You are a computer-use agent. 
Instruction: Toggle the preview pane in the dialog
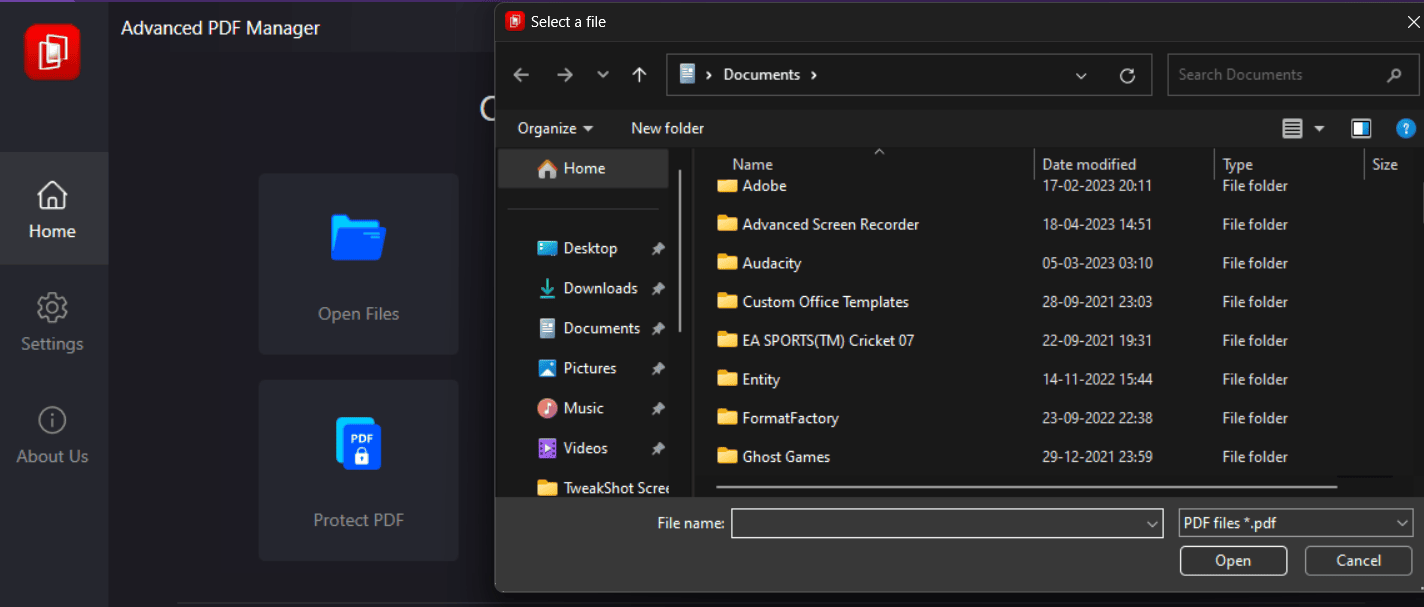pyautogui.click(x=1361, y=128)
